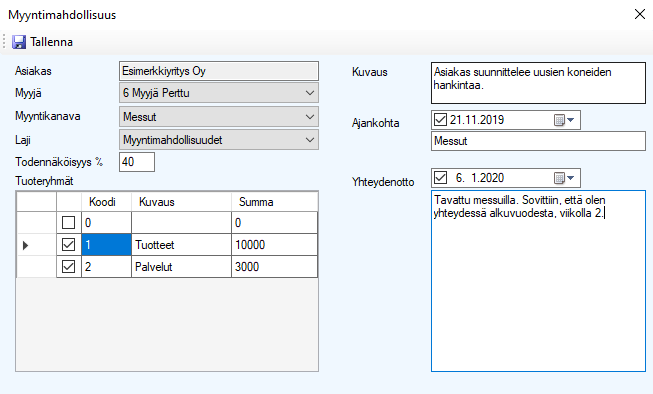Expand the Laji dropdown
653x394 pixels.
click(309, 140)
